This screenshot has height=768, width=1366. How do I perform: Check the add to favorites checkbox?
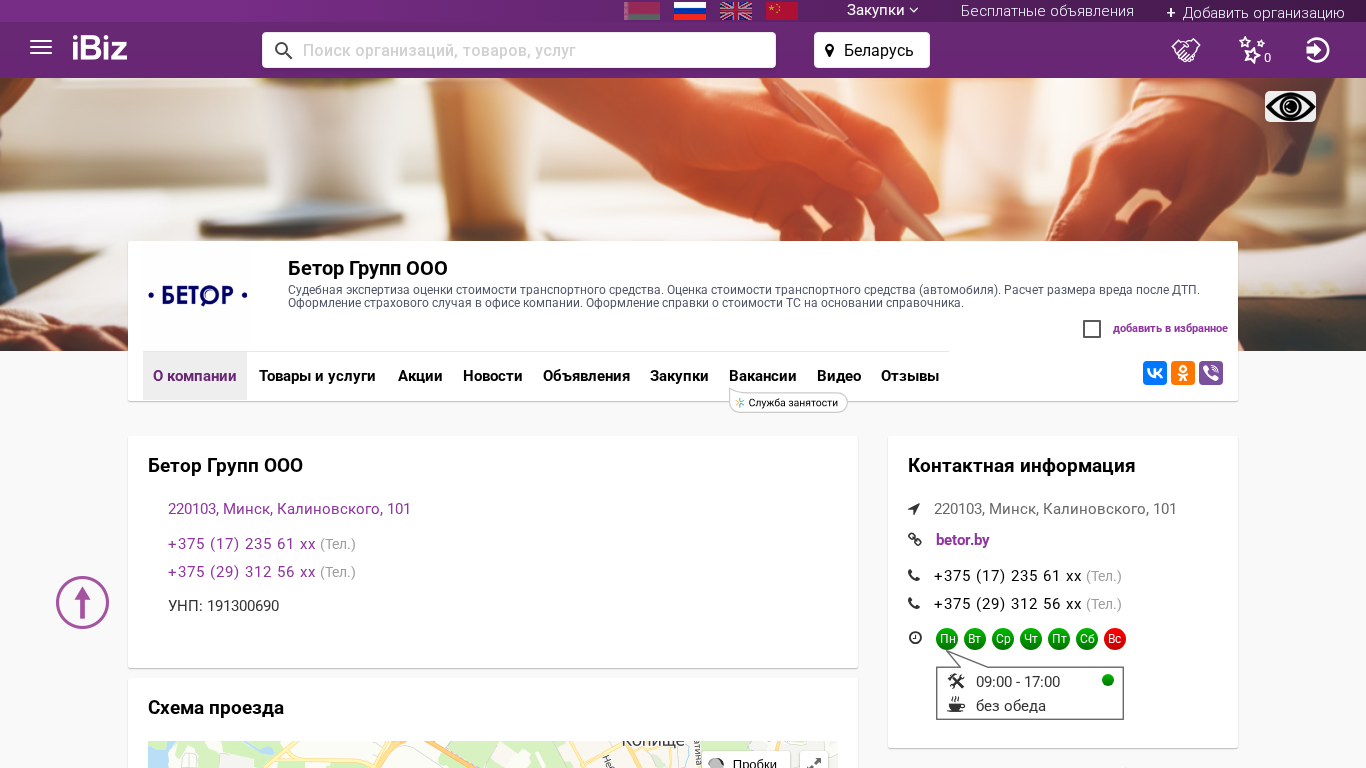click(x=1092, y=329)
